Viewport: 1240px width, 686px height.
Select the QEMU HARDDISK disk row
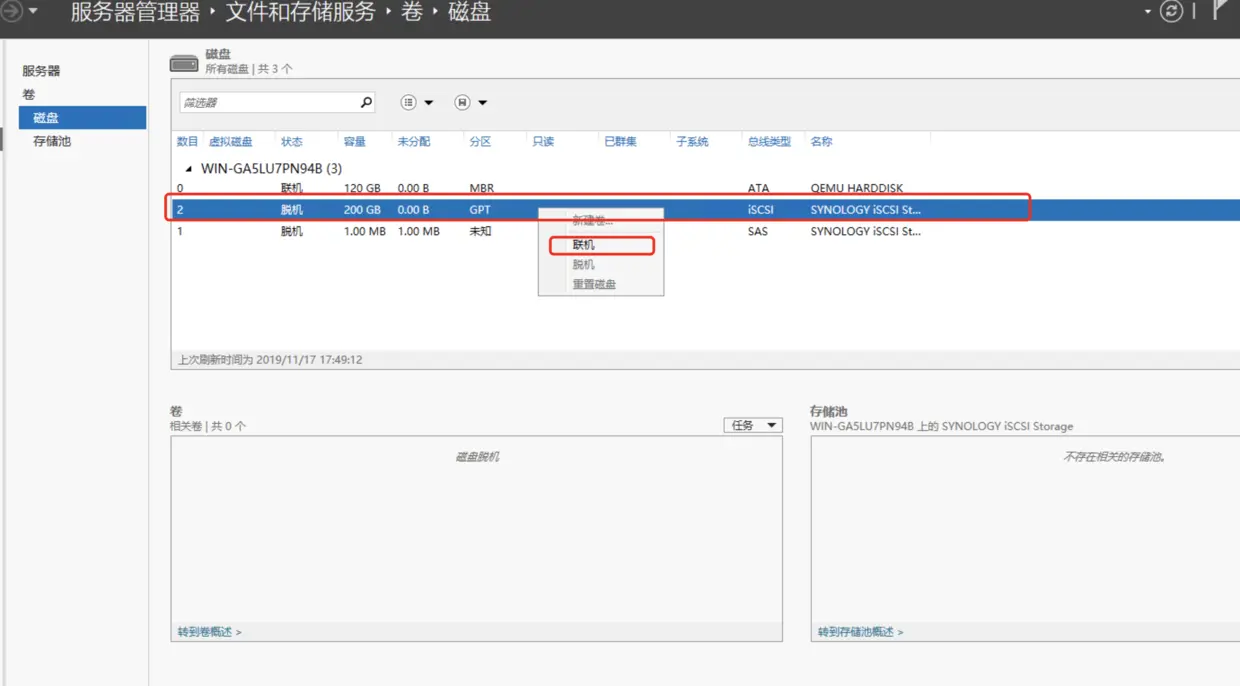705,188
